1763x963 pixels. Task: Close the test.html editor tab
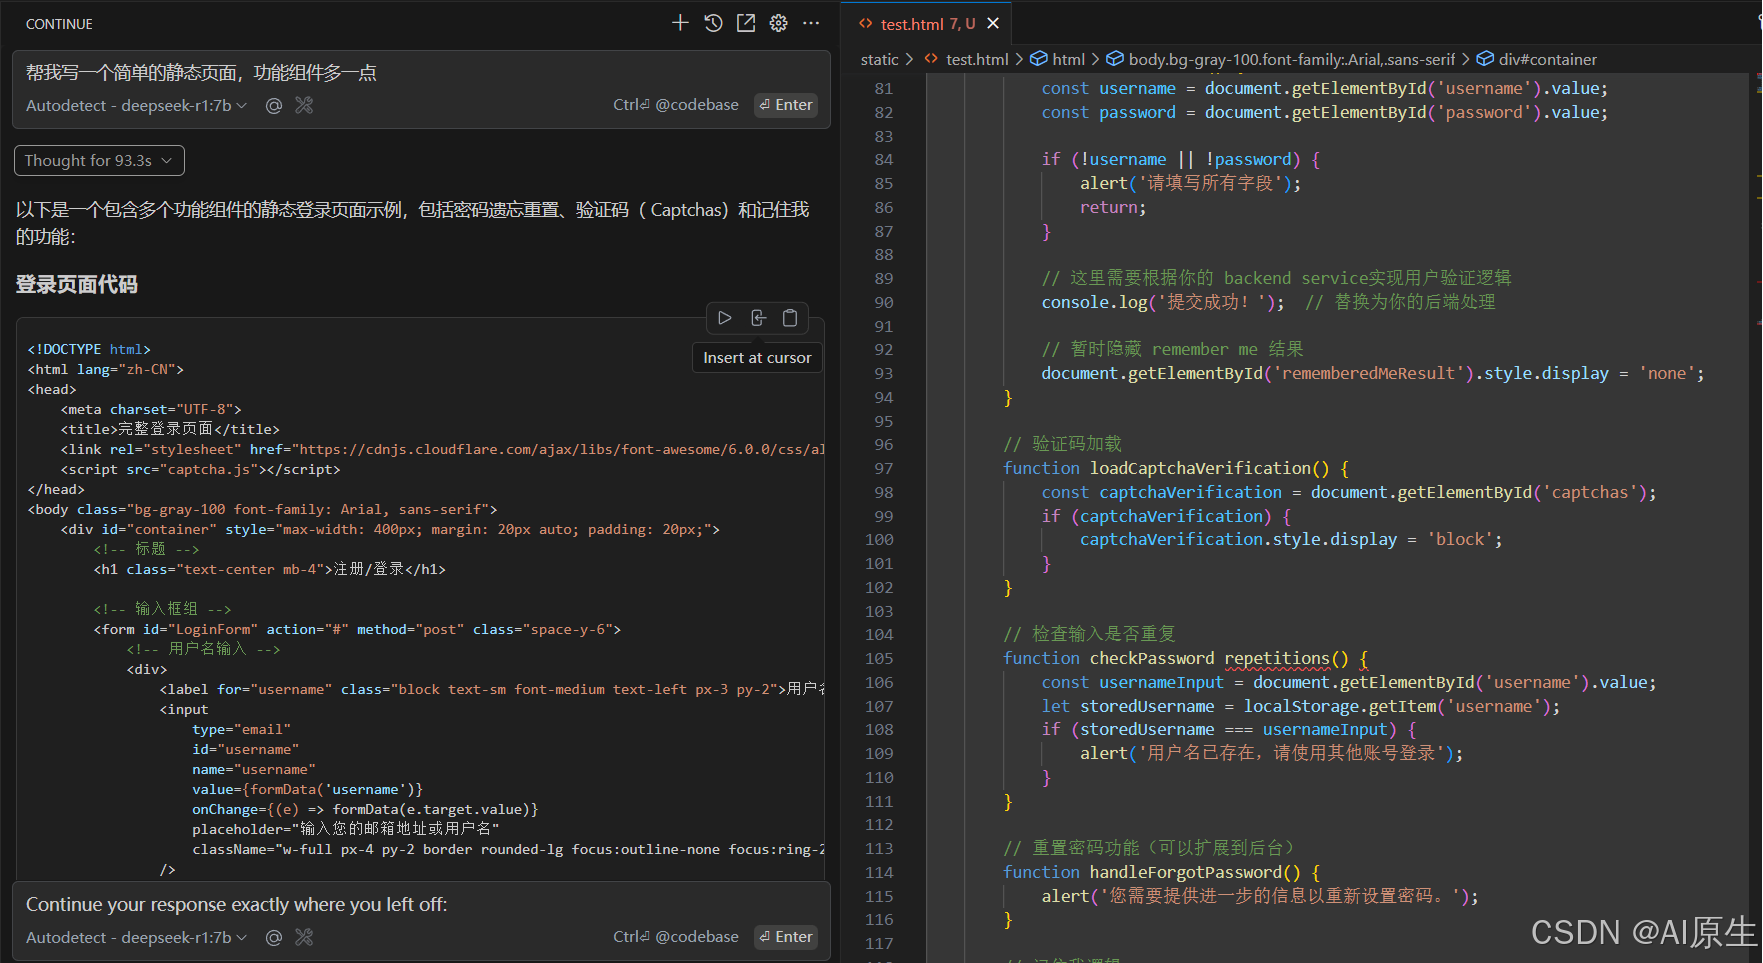pyautogui.click(x=993, y=23)
